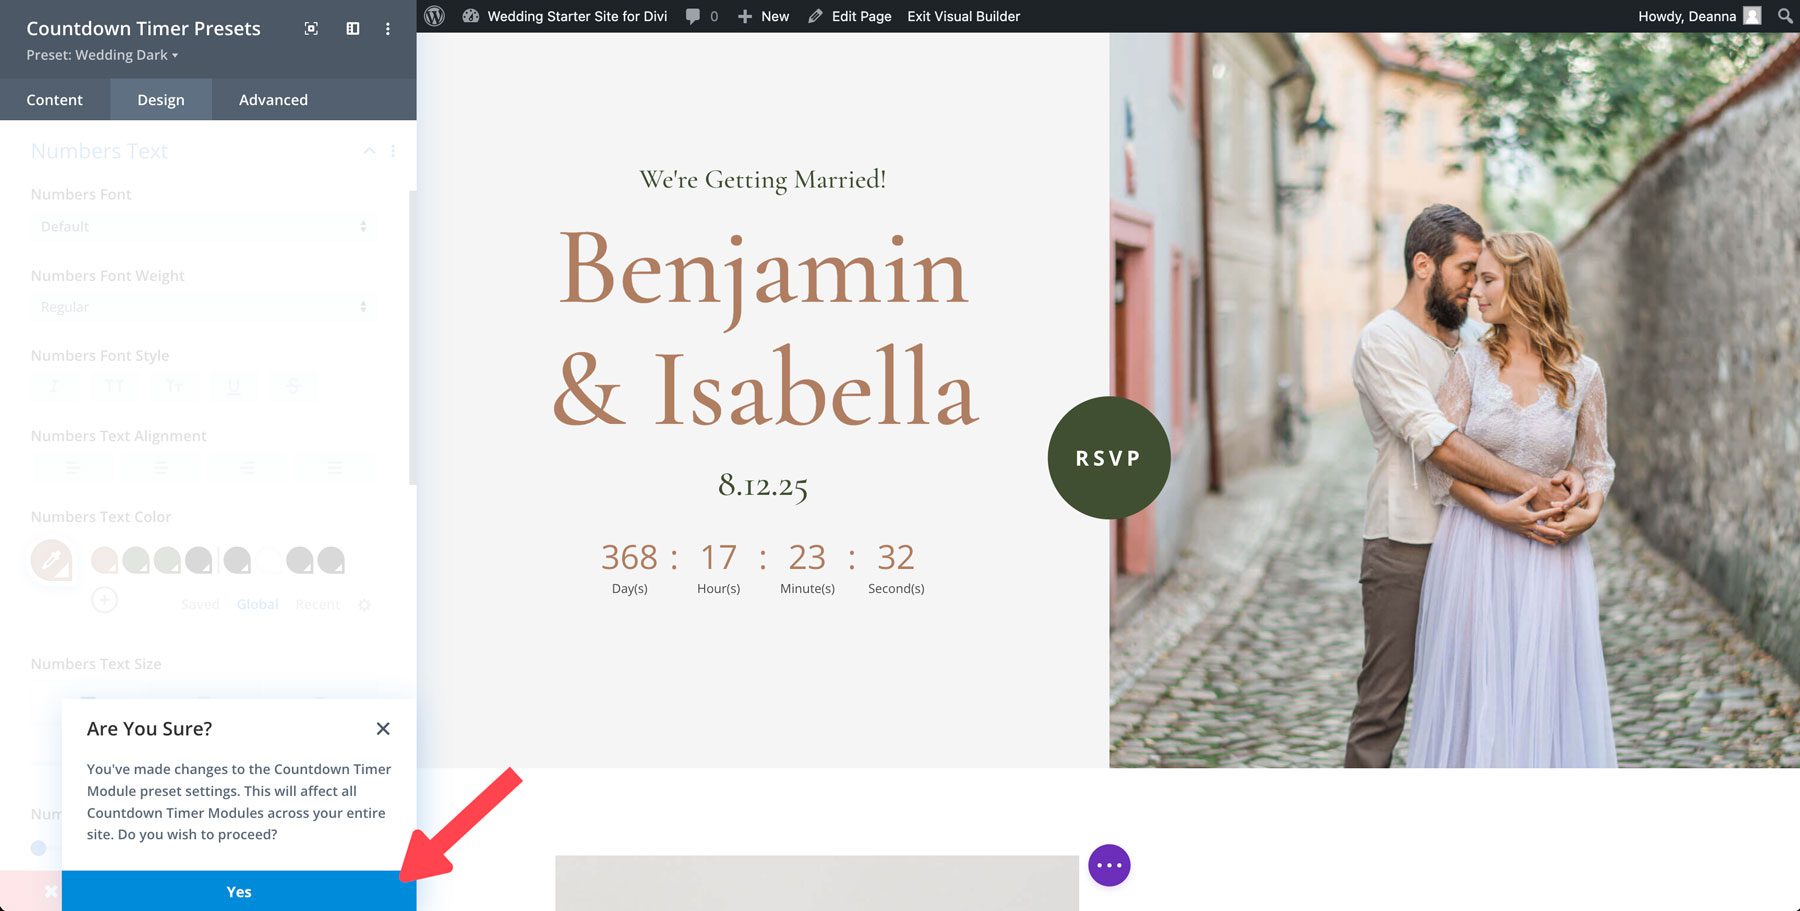This screenshot has height=911, width=1800.
Task: Open the three-dot options menu in panel header
Action: [x=388, y=29]
